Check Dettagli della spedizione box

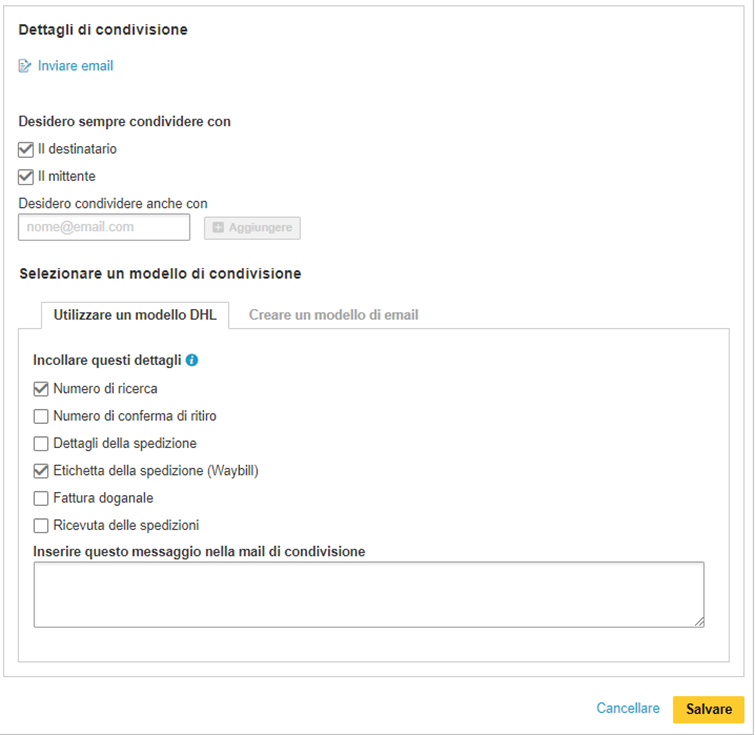[x=41, y=444]
